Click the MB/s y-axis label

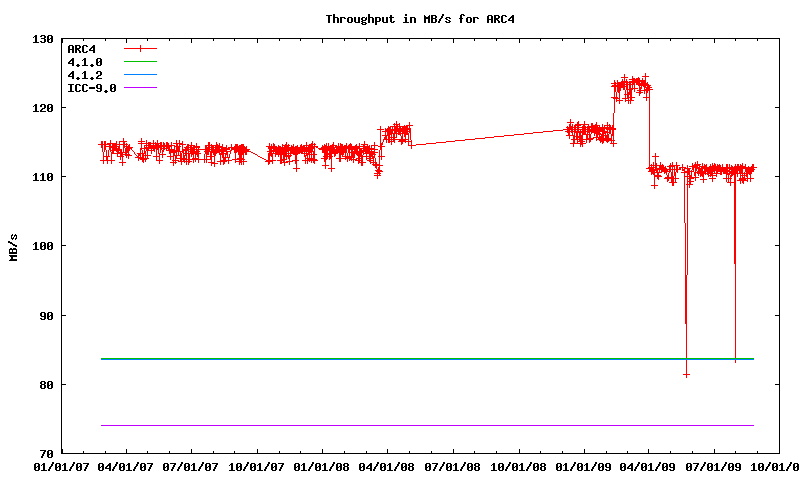point(13,246)
